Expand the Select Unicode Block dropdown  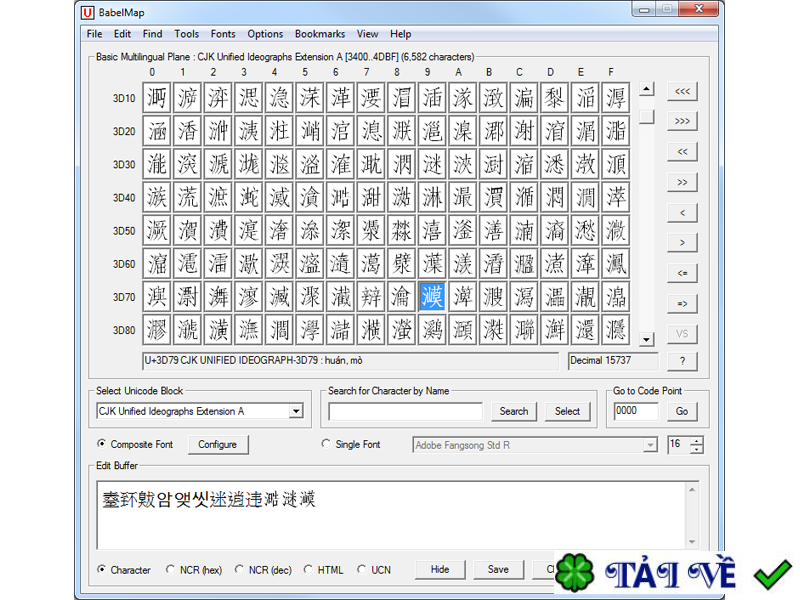[295, 411]
